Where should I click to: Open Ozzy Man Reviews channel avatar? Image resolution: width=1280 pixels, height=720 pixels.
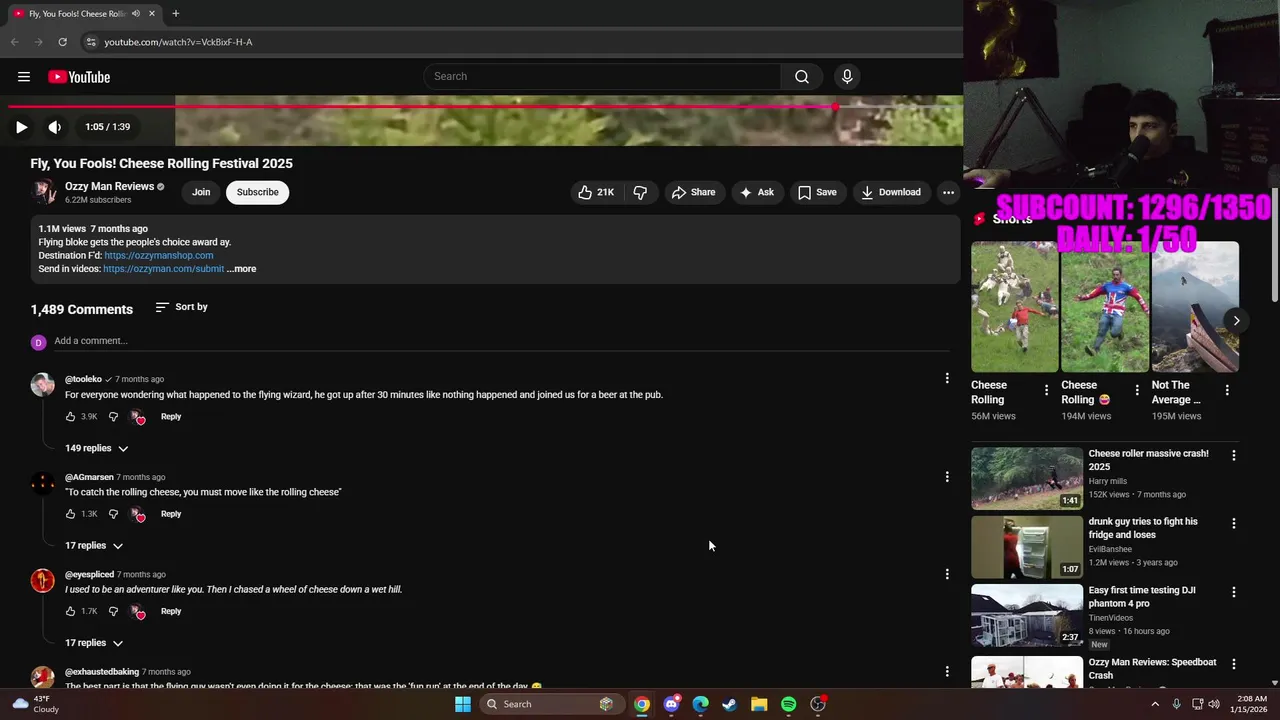(43, 192)
